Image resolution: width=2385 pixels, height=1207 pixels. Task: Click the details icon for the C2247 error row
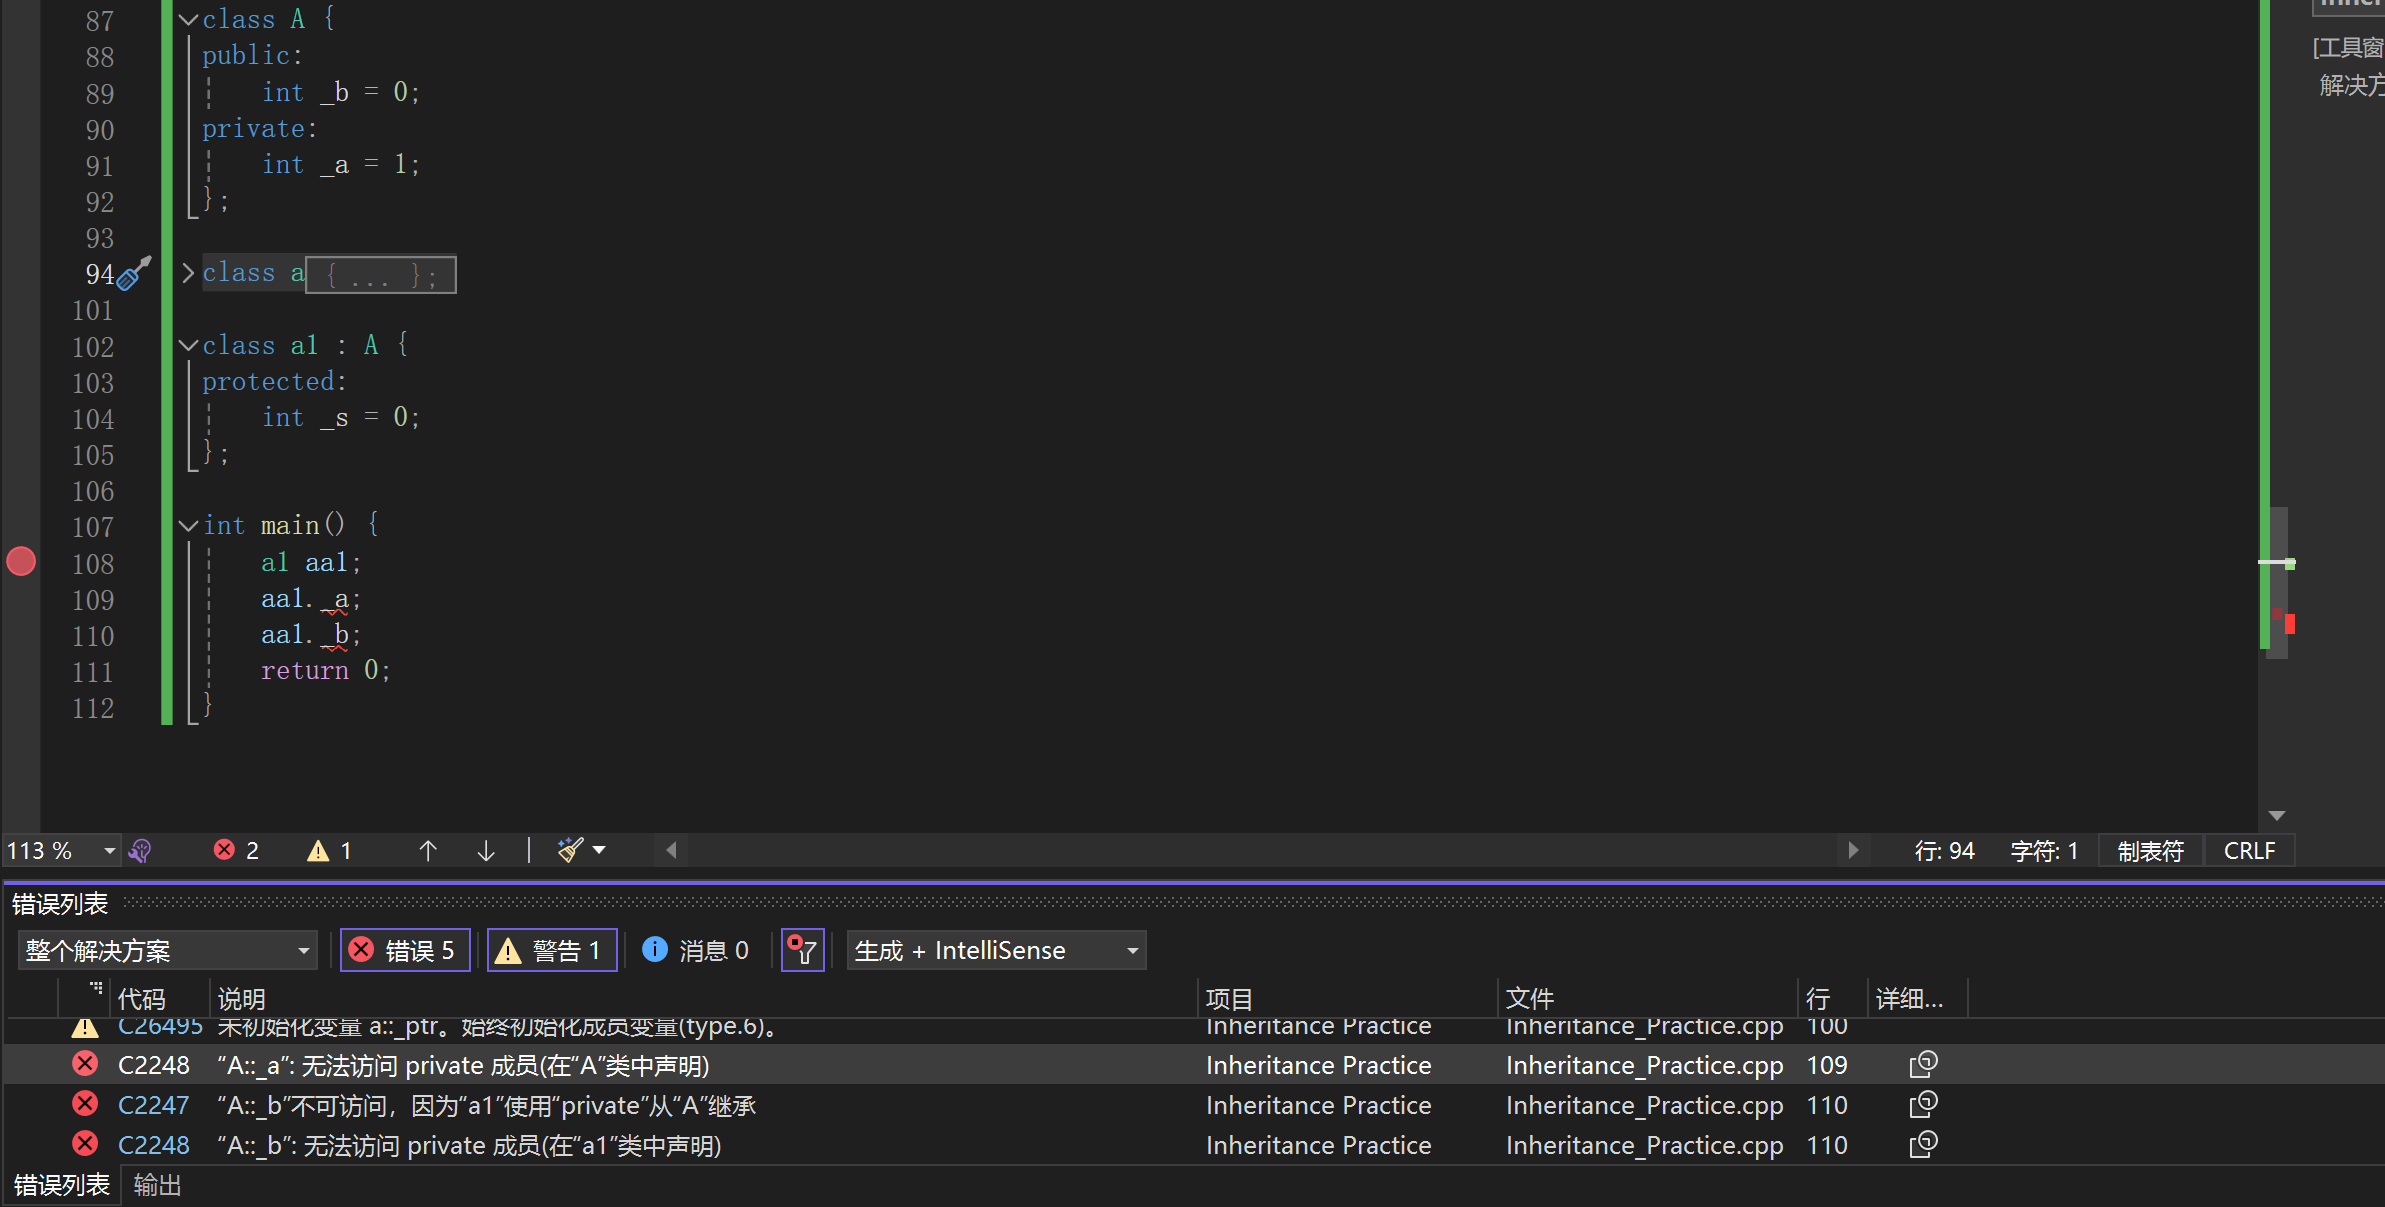(1923, 1105)
